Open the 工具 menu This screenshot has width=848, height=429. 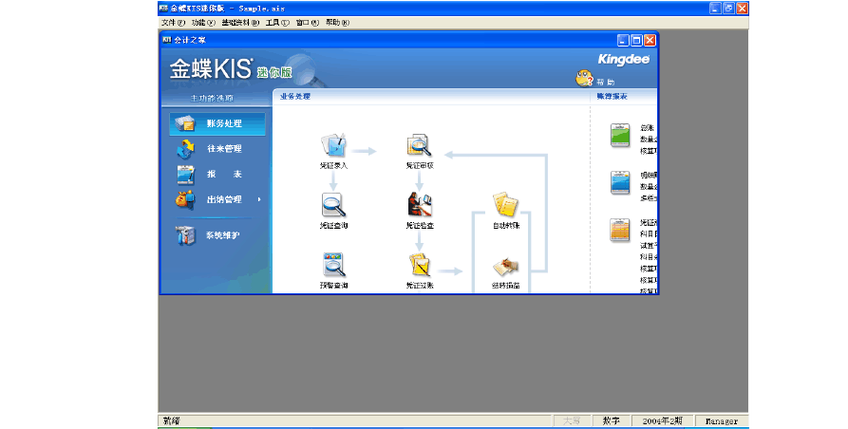[x=277, y=23]
